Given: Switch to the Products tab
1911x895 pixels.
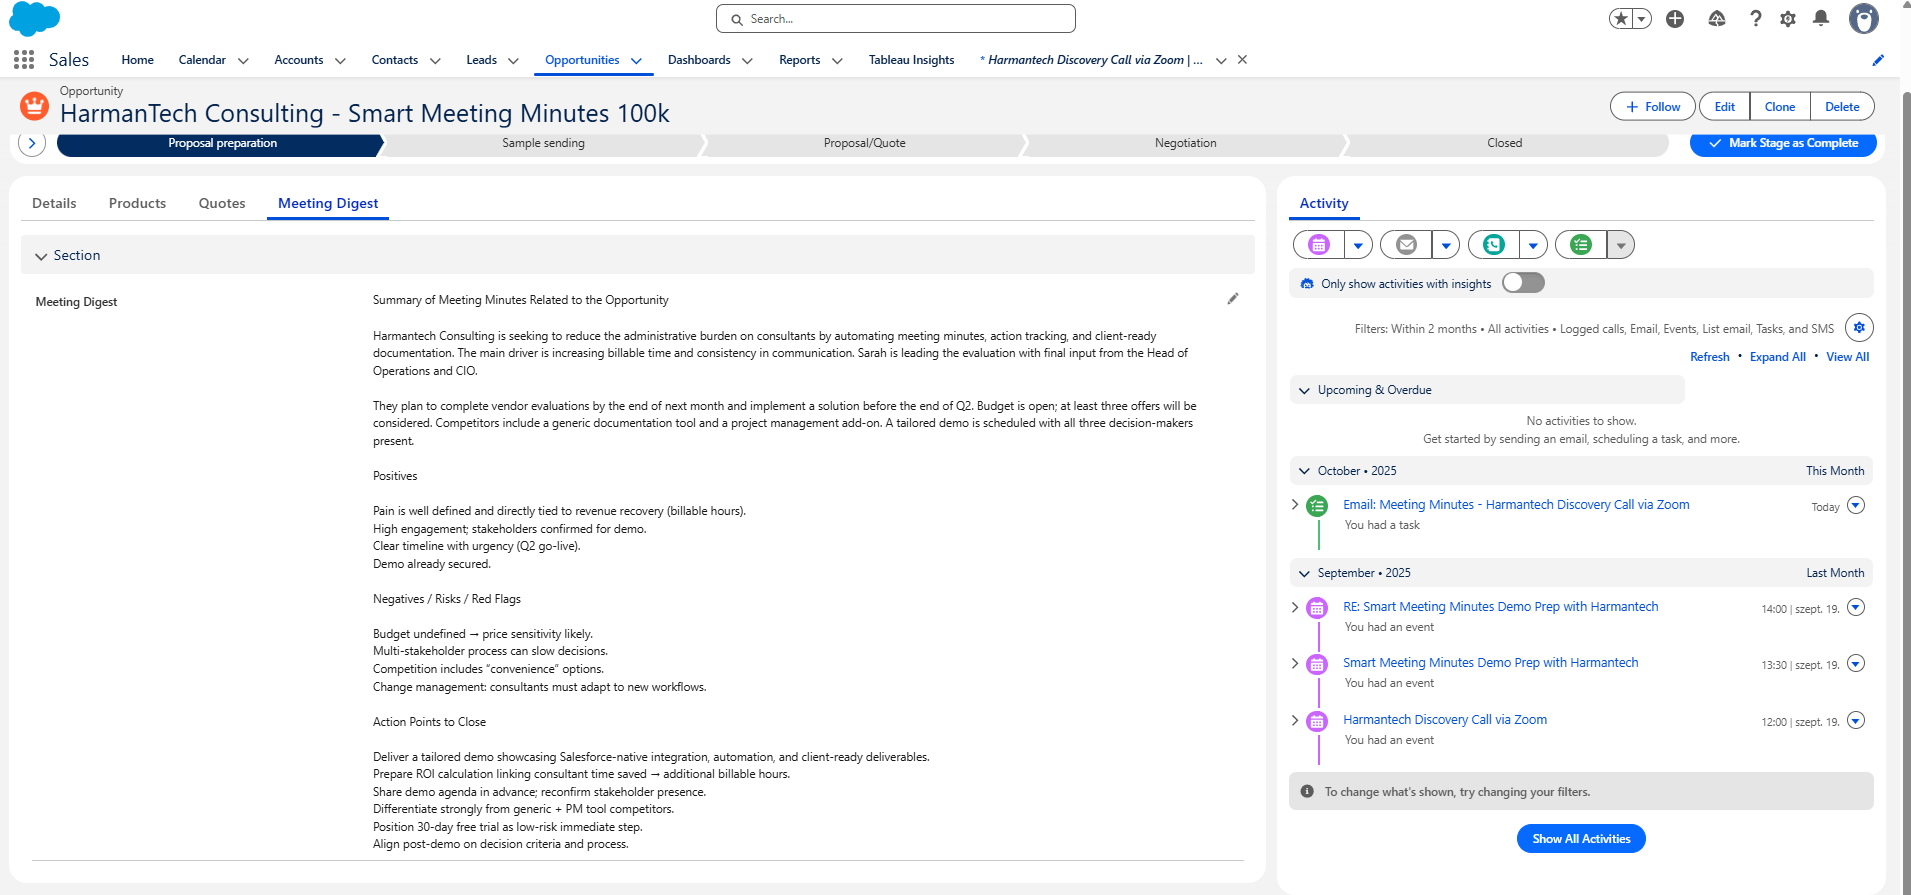Looking at the screenshot, I should click(x=137, y=203).
